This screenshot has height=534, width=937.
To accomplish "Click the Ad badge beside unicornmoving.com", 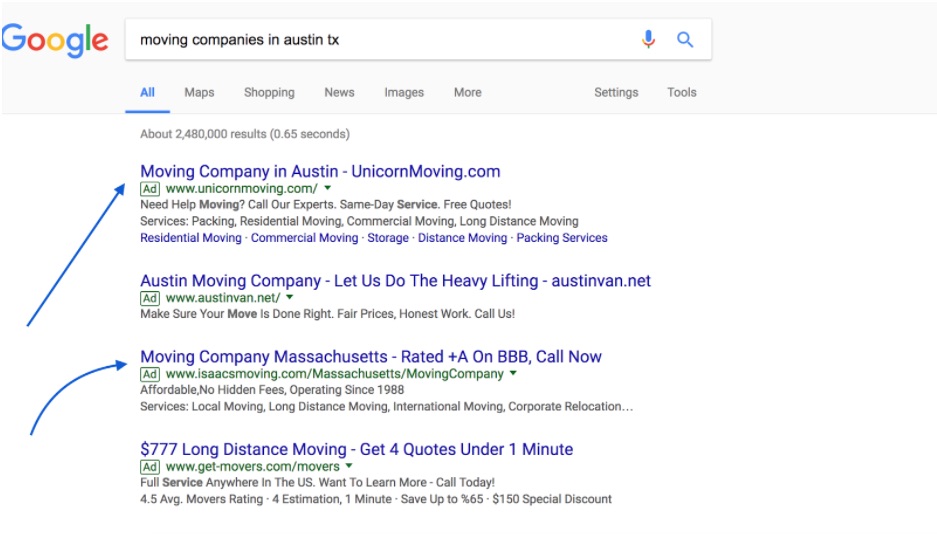I will tap(150, 189).
